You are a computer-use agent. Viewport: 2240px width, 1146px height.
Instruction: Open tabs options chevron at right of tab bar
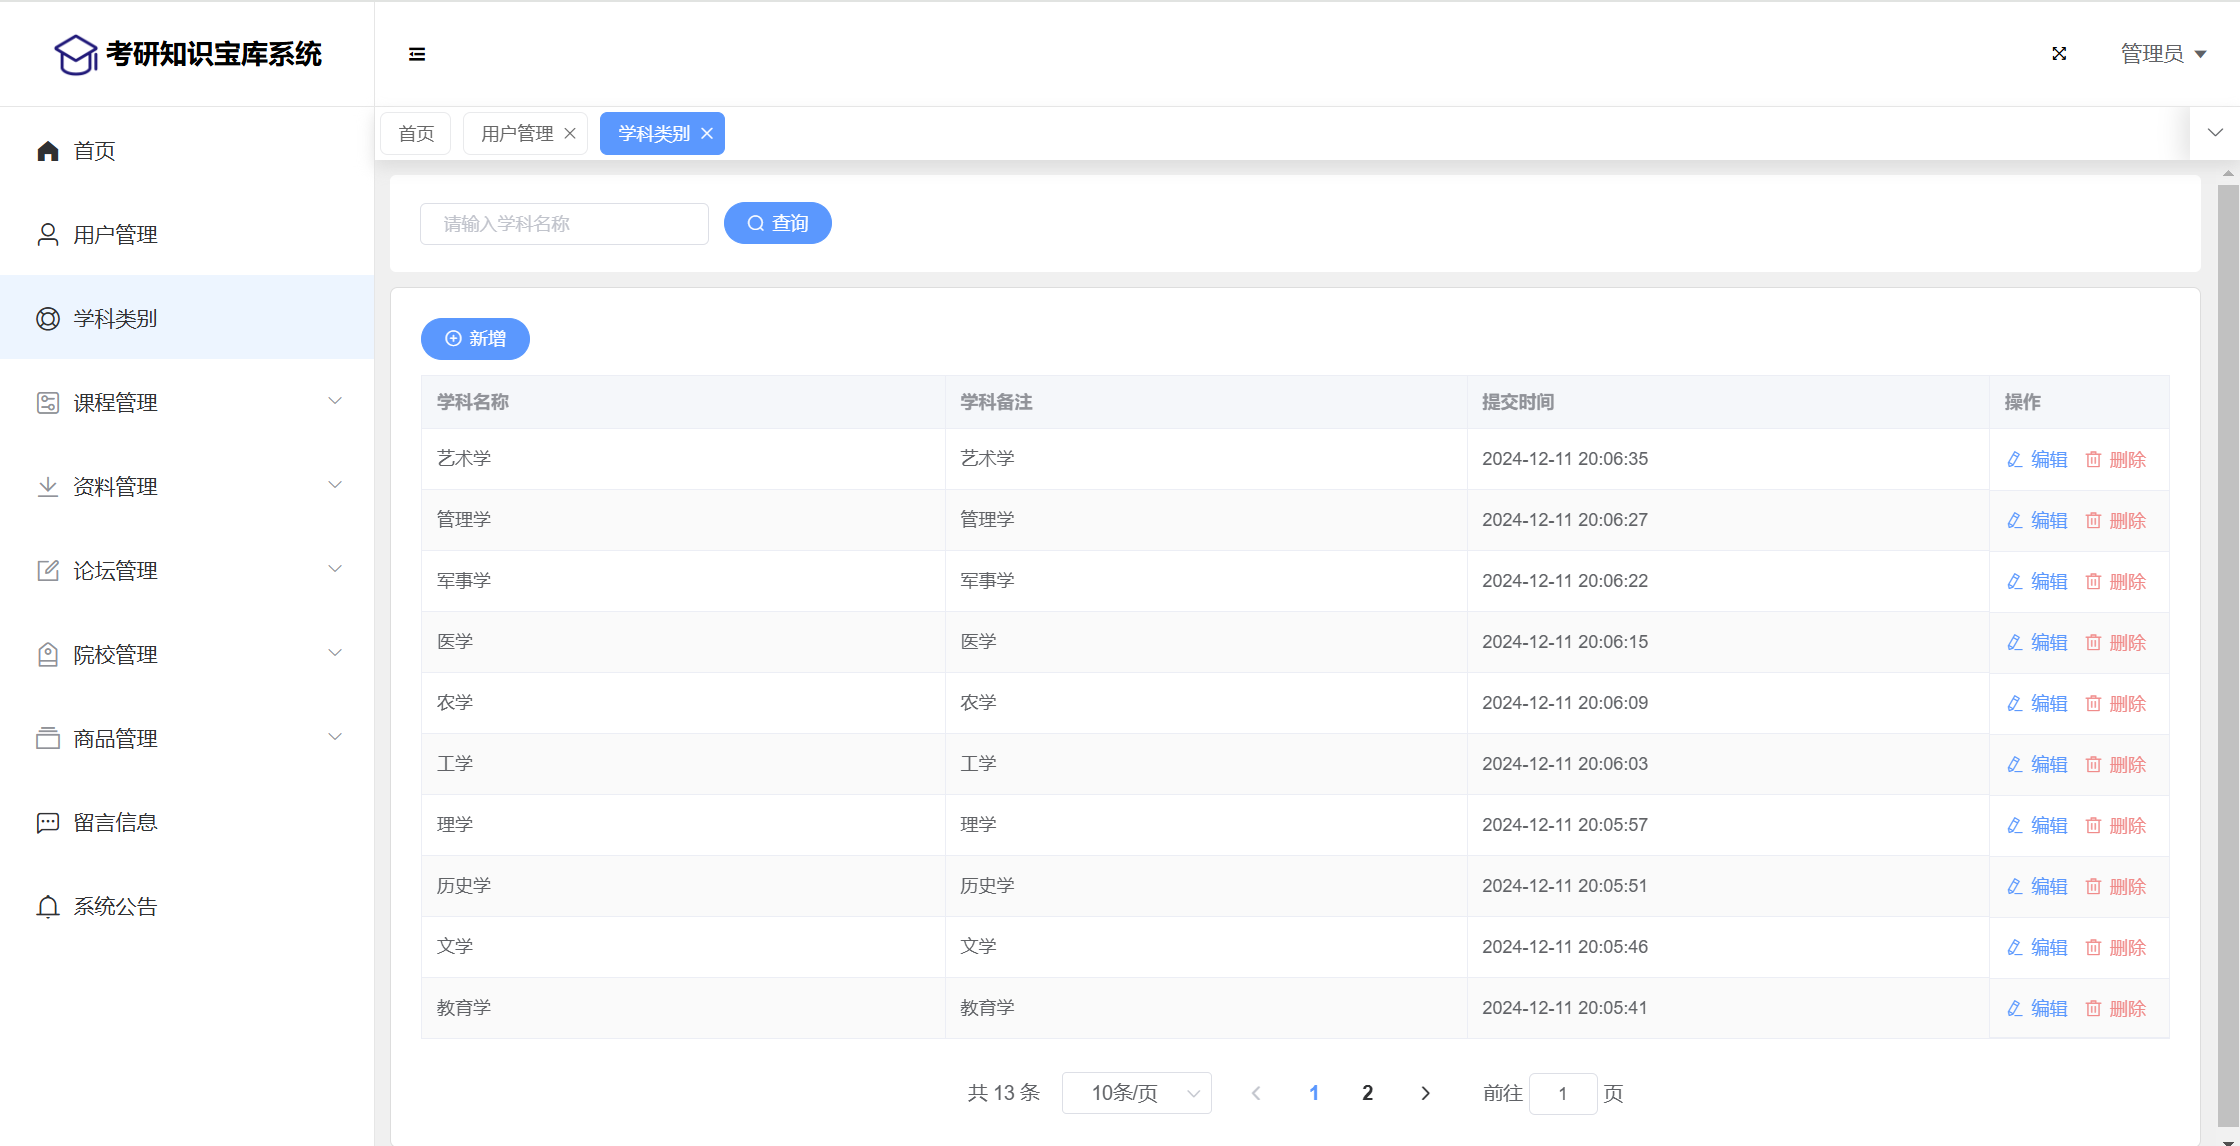tap(2215, 133)
